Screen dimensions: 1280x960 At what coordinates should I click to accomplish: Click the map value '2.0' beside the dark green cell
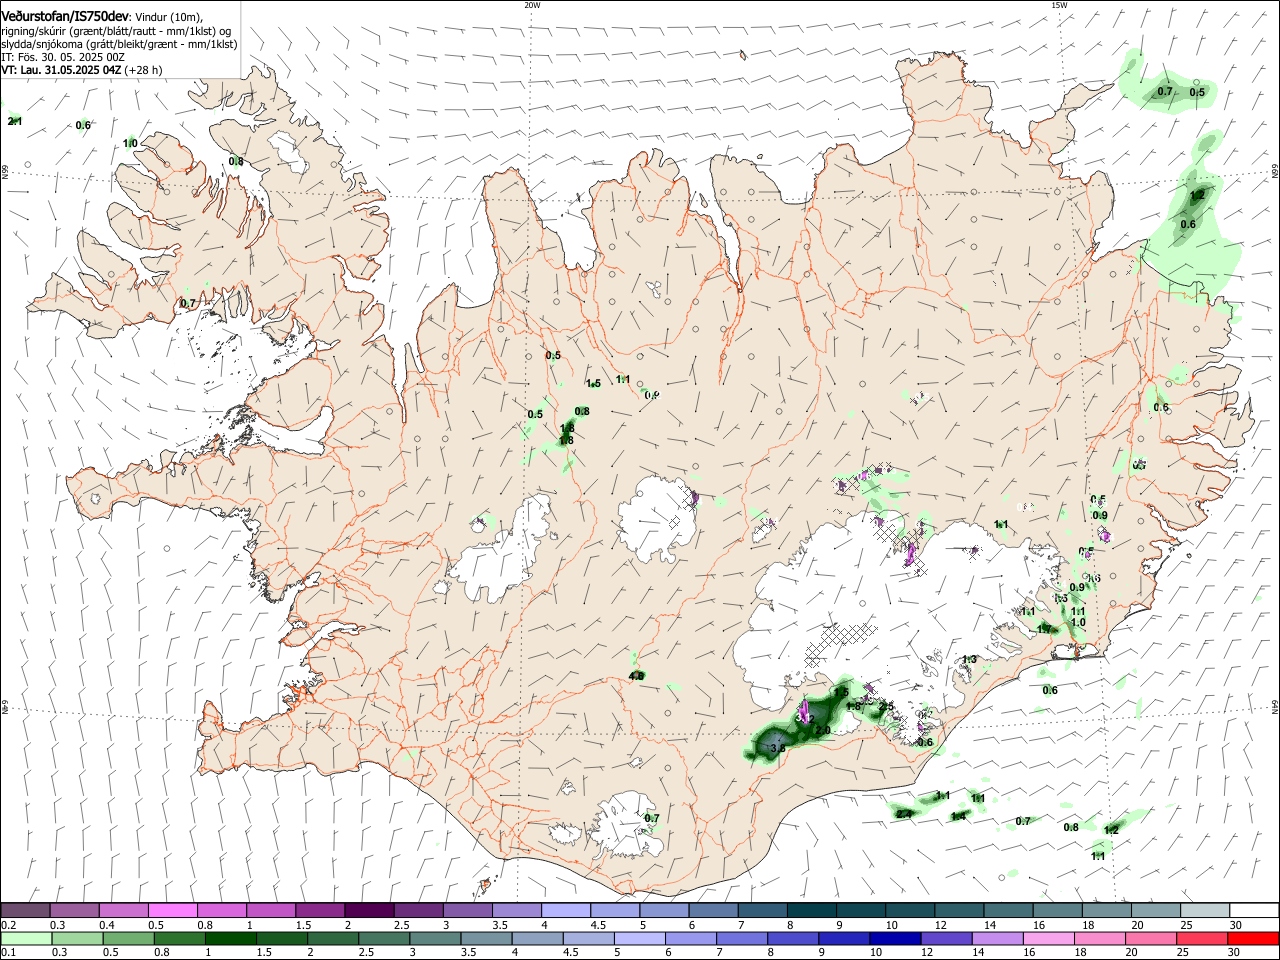pos(823,730)
